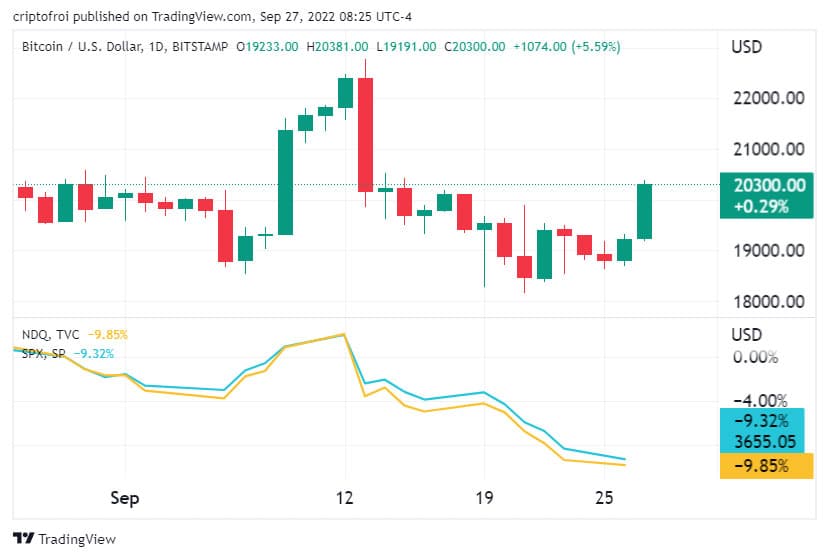The width and height of the screenshot is (827, 558).
Task: Select the SPX, SP legend label
Action: pos(45,353)
